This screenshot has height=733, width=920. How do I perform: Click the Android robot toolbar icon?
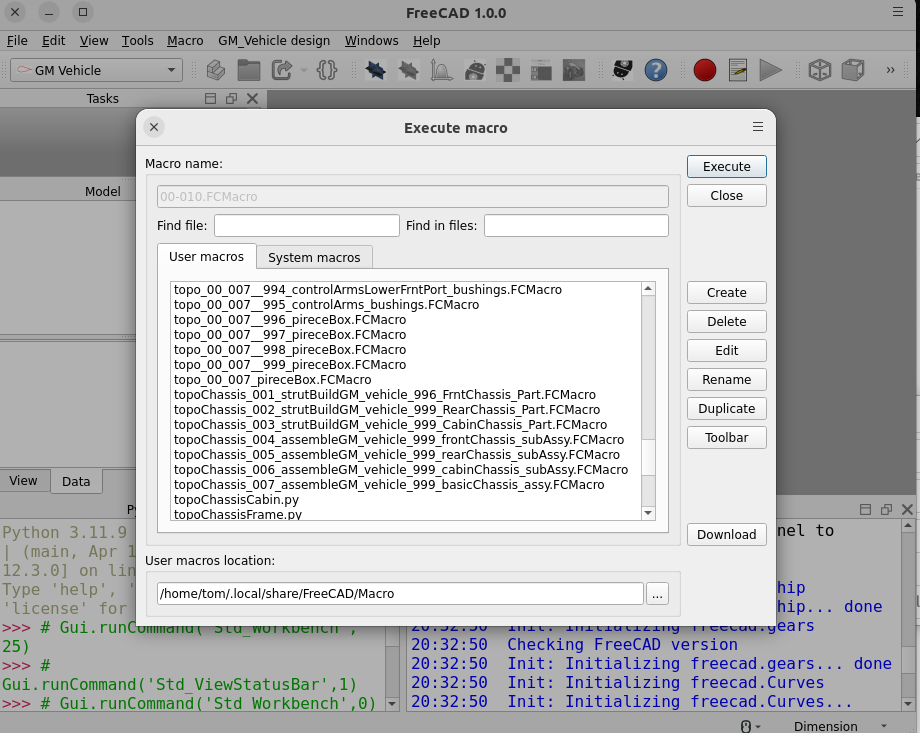click(476, 70)
